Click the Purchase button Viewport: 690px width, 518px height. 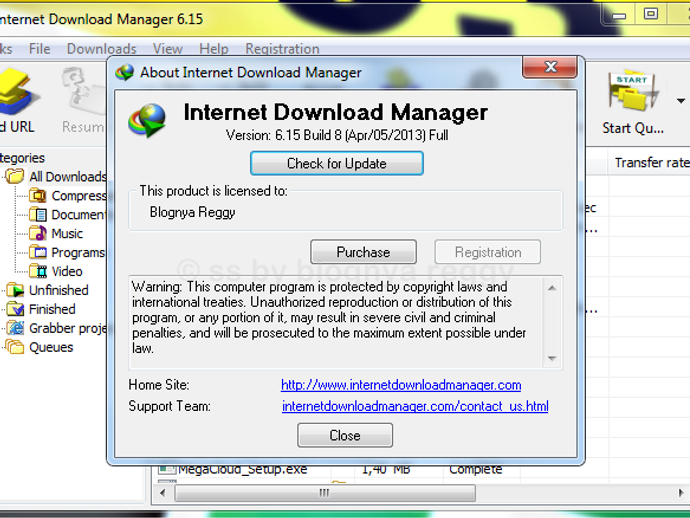[363, 252]
